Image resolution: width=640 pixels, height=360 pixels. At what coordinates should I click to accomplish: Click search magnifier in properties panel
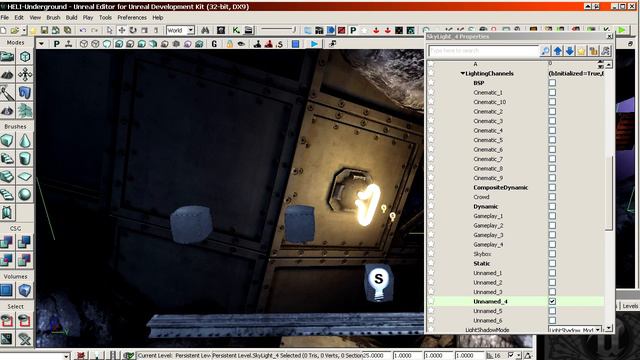pyautogui.click(x=545, y=51)
